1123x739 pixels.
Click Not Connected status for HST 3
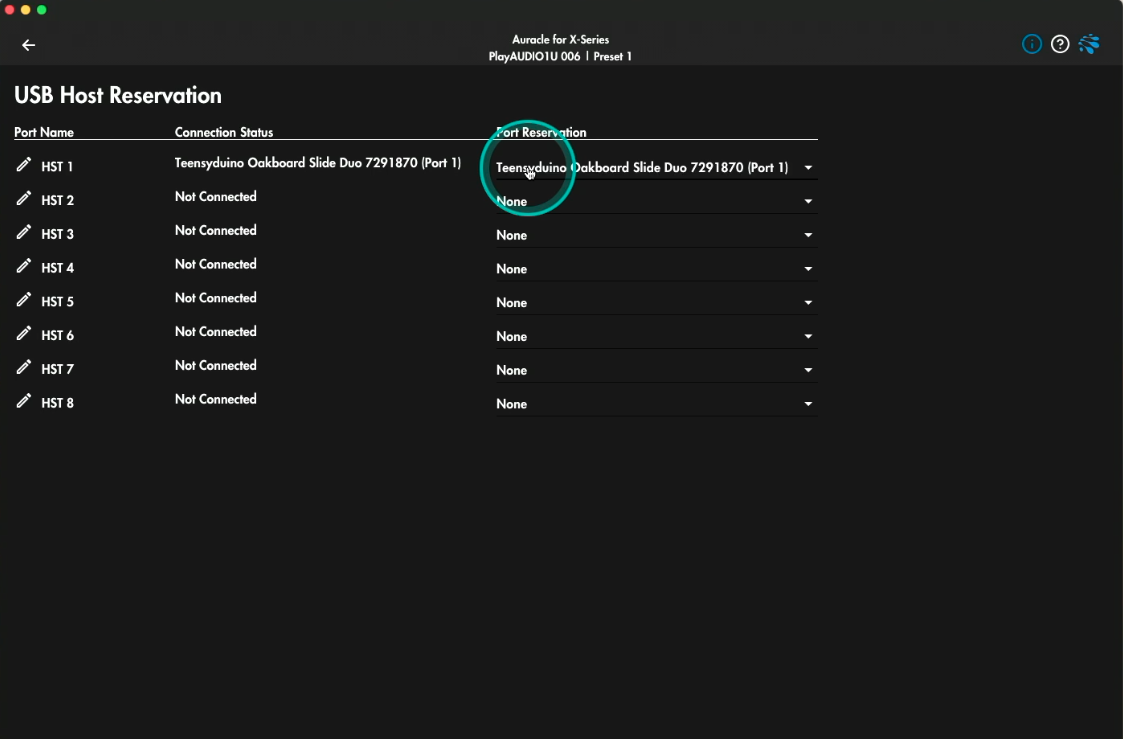click(216, 230)
